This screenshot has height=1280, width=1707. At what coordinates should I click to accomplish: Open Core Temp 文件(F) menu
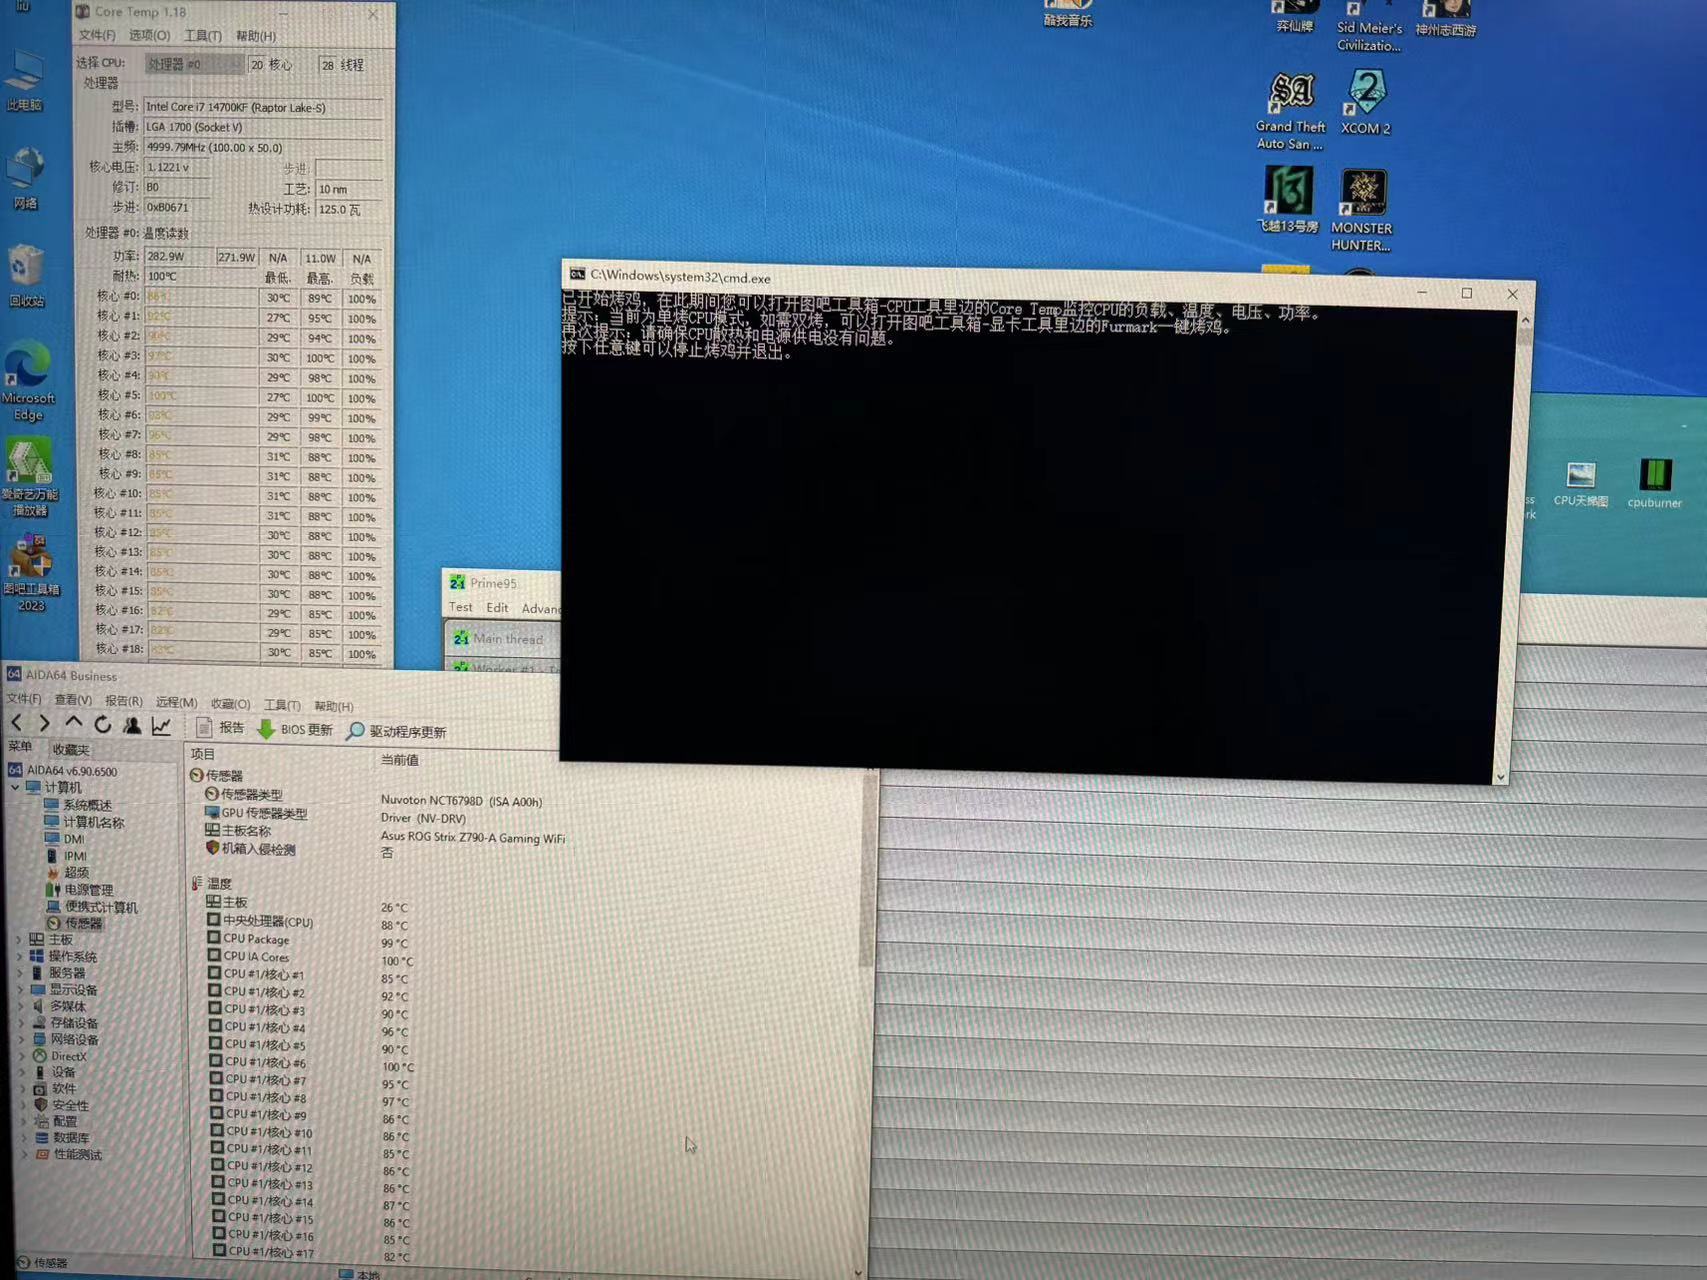(97, 35)
